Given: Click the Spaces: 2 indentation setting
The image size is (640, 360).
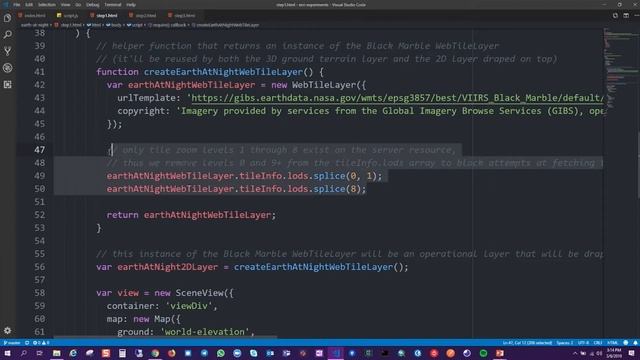Looking at the screenshot, I should point(565,343).
